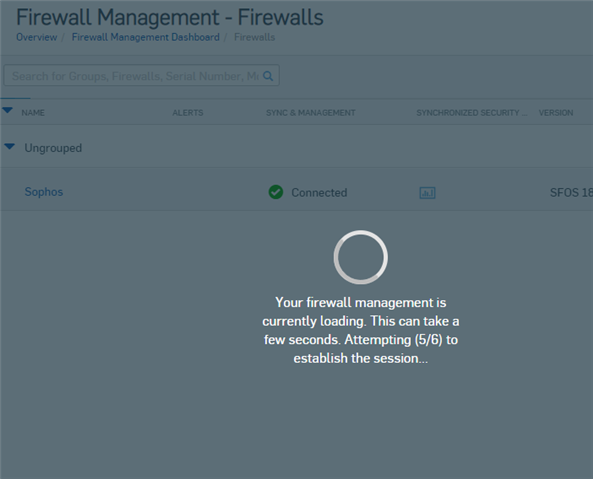Sort by the SYNCHRONIZED SECURITY column header

(472, 113)
